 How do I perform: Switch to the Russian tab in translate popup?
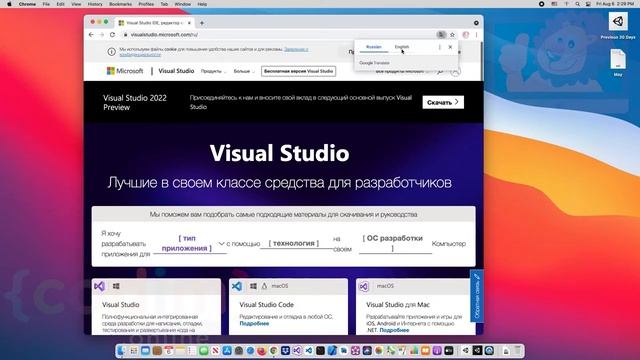(x=373, y=47)
